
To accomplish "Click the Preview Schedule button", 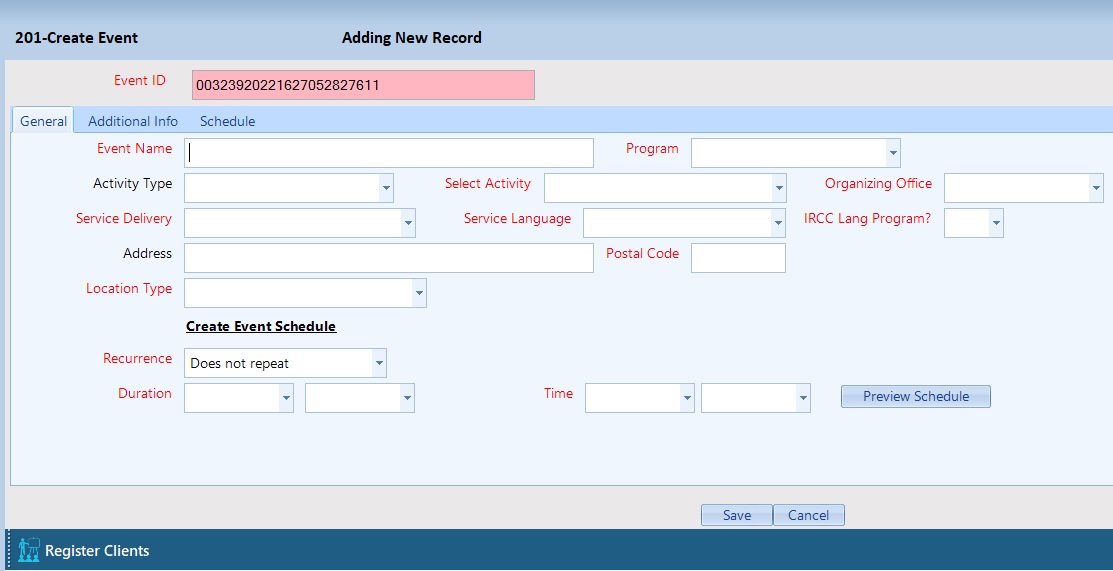I will [x=915, y=396].
